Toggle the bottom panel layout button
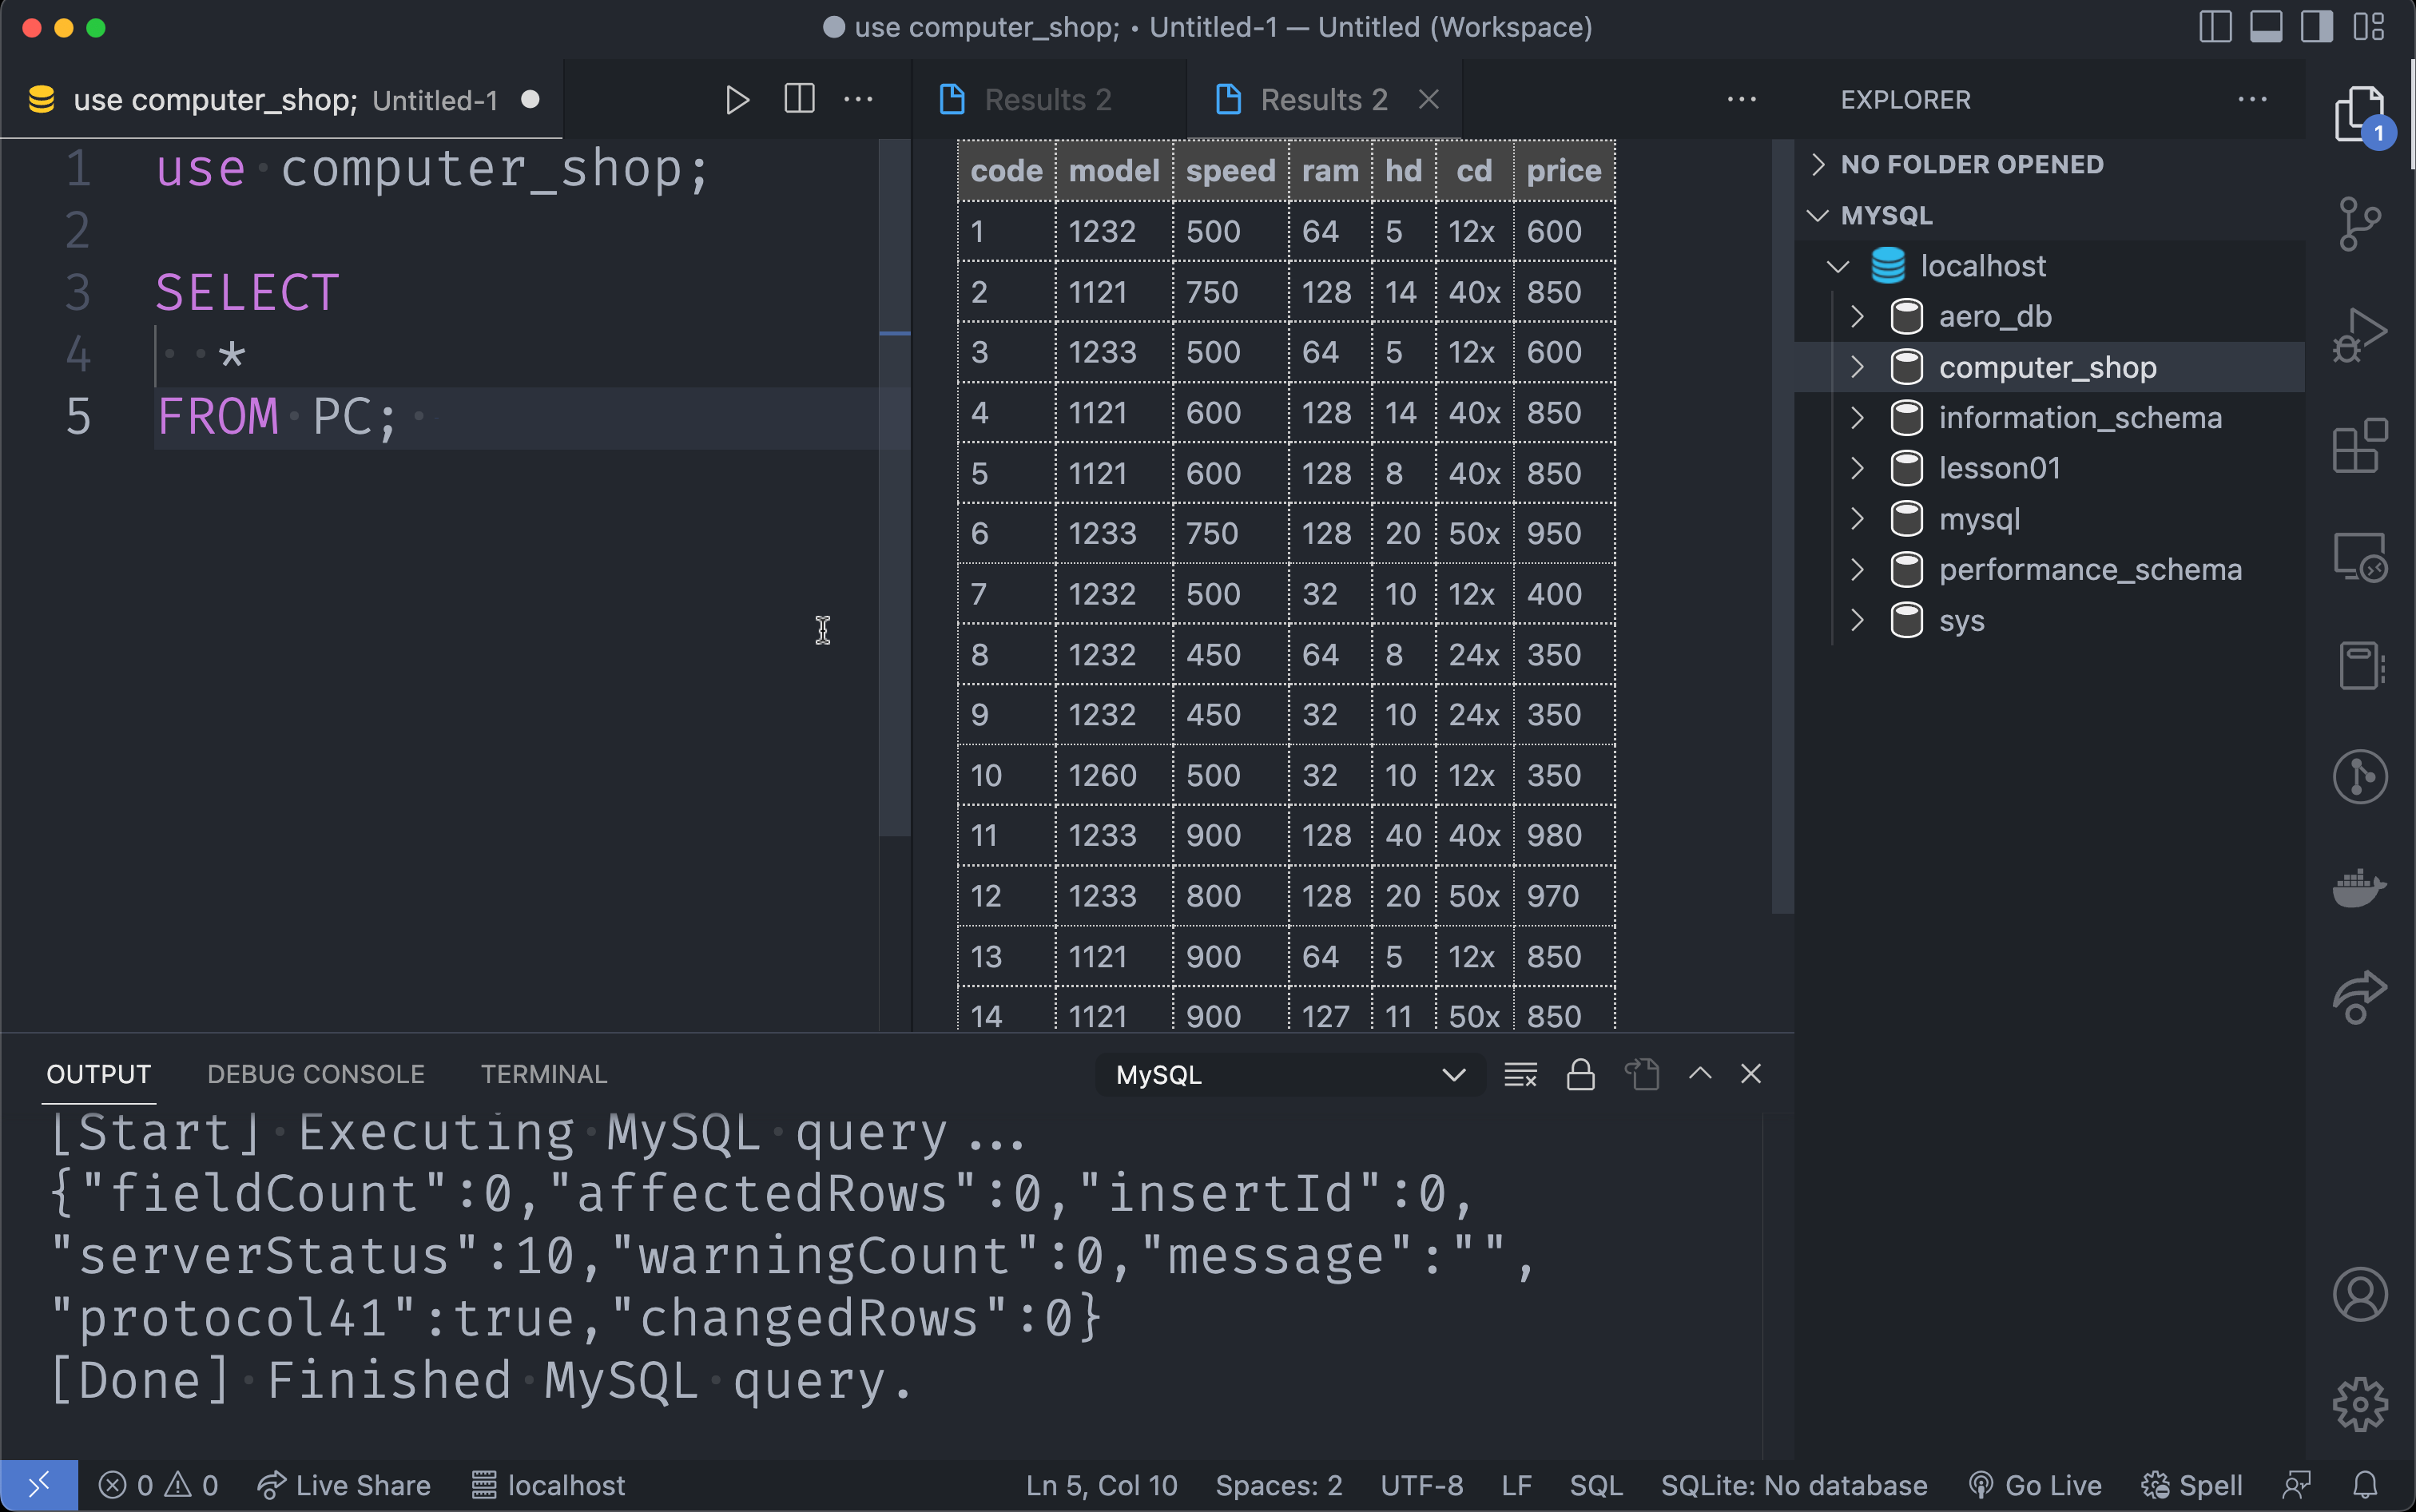The height and width of the screenshot is (1512, 2416). (x=2266, y=27)
